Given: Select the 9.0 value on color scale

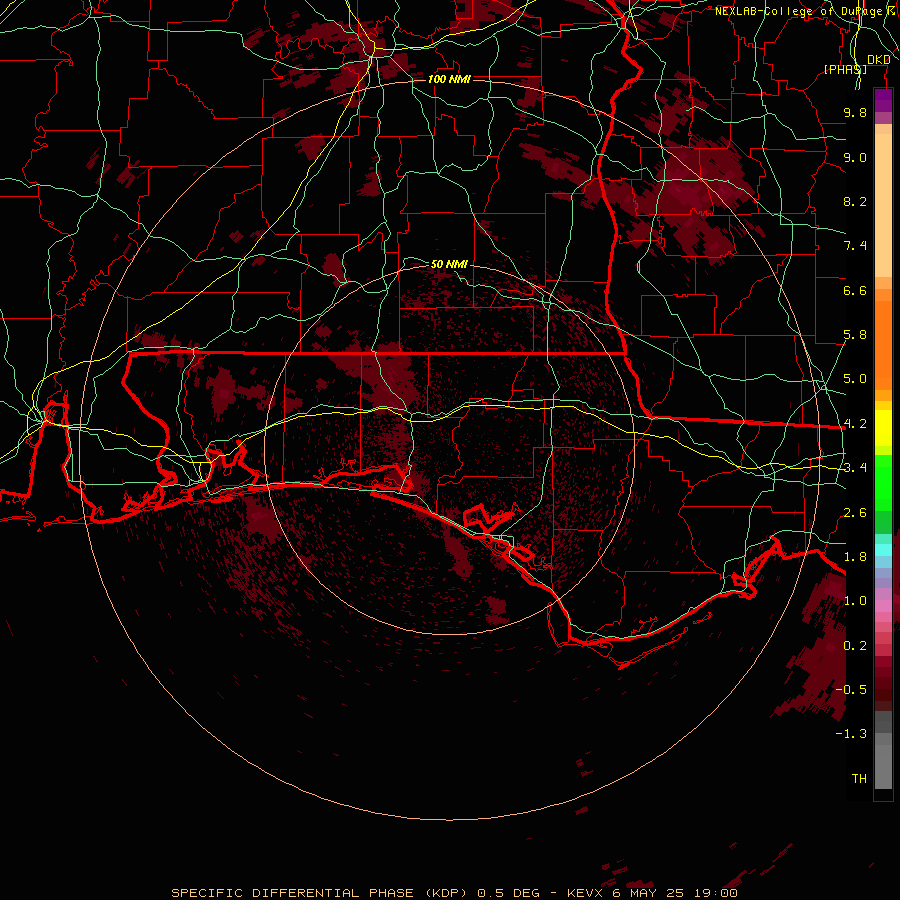Looking at the screenshot, I should coord(855,157).
